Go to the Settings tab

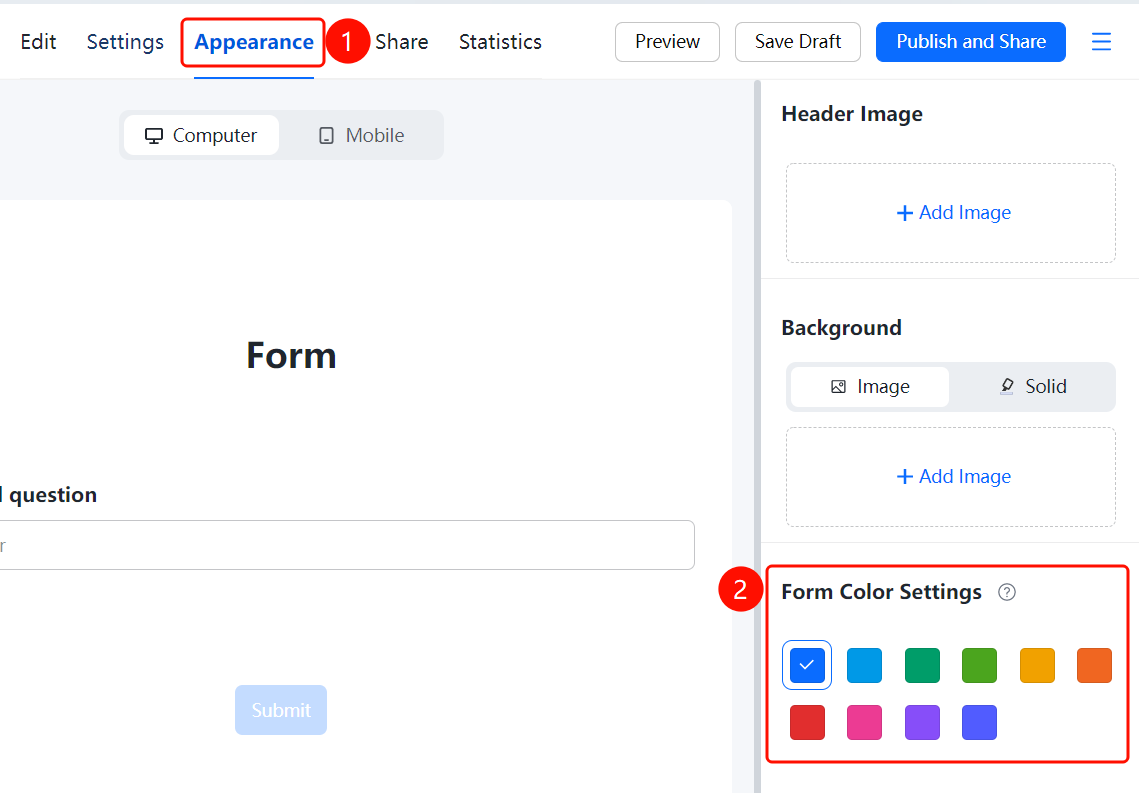coord(125,42)
